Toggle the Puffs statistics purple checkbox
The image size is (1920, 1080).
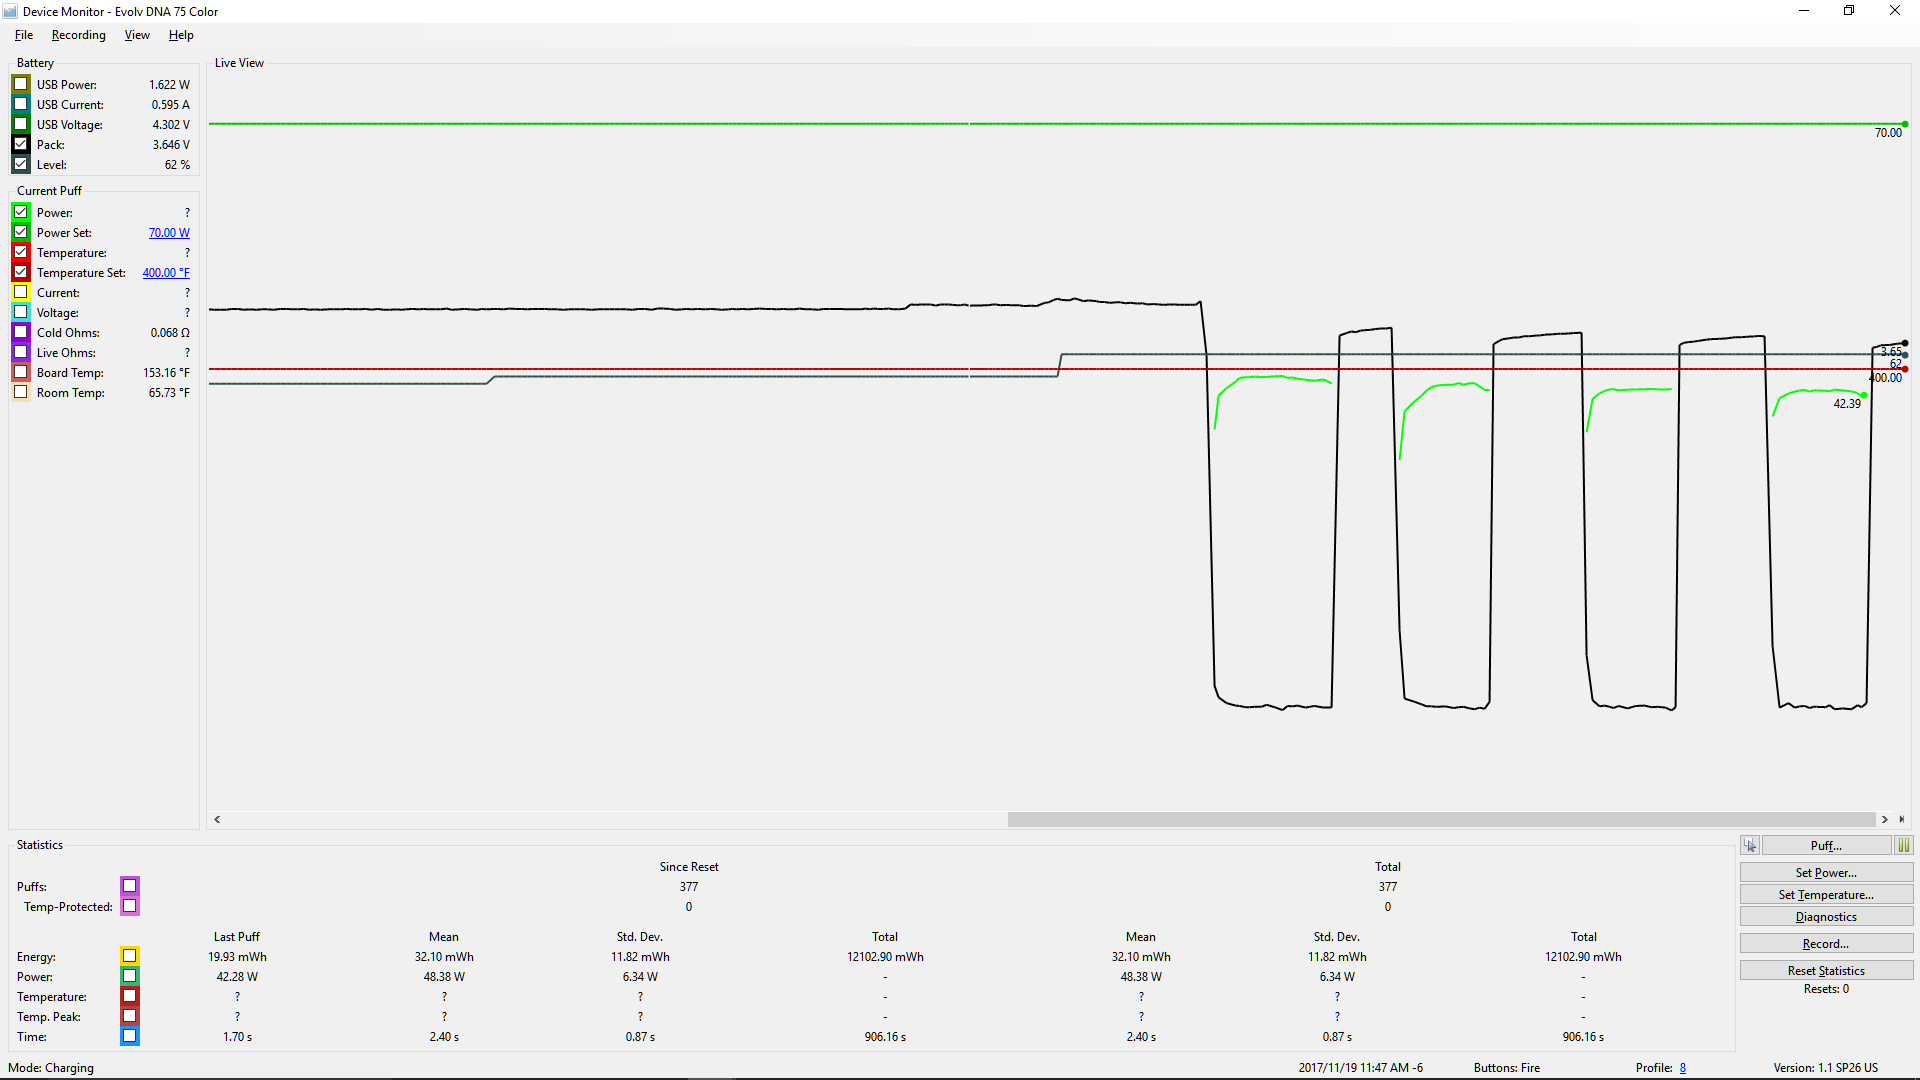tap(130, 886)
